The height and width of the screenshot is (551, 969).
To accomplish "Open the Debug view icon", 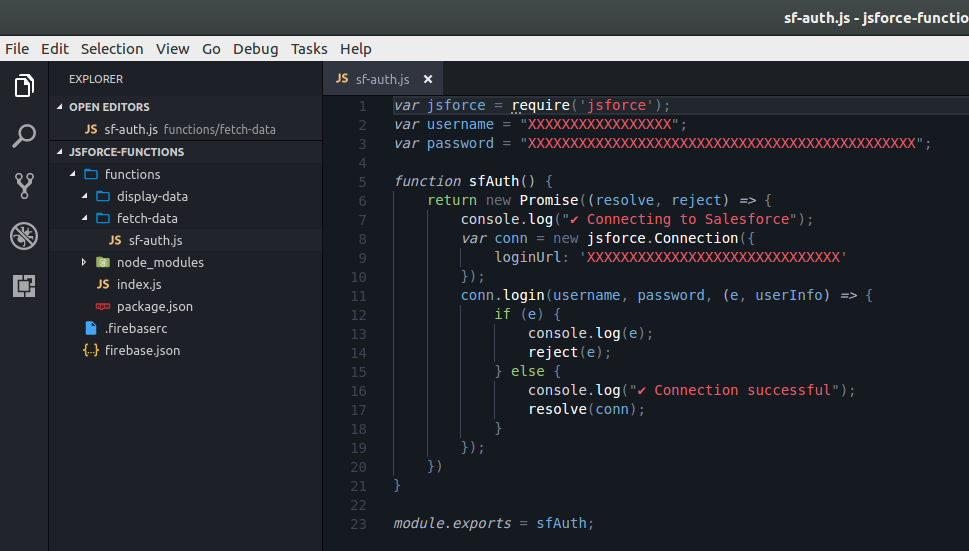I will click(x=24, y=236).
